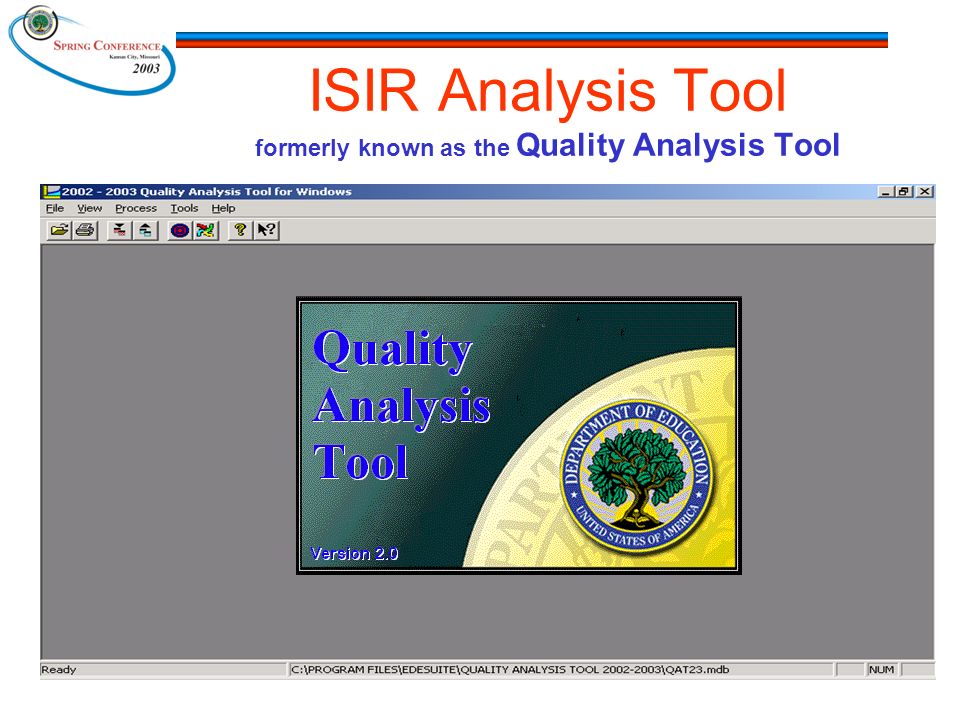Open the Help menu
960x720 pixels.
click(223, 208)
